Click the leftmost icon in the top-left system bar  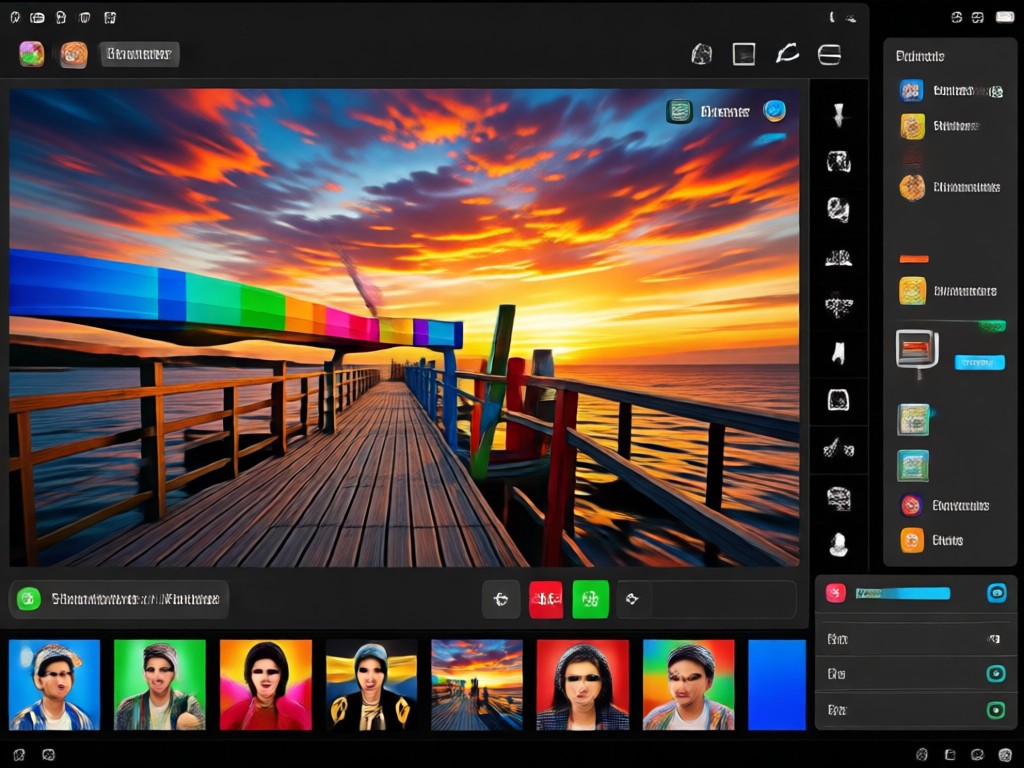click(x=15, y=18)
